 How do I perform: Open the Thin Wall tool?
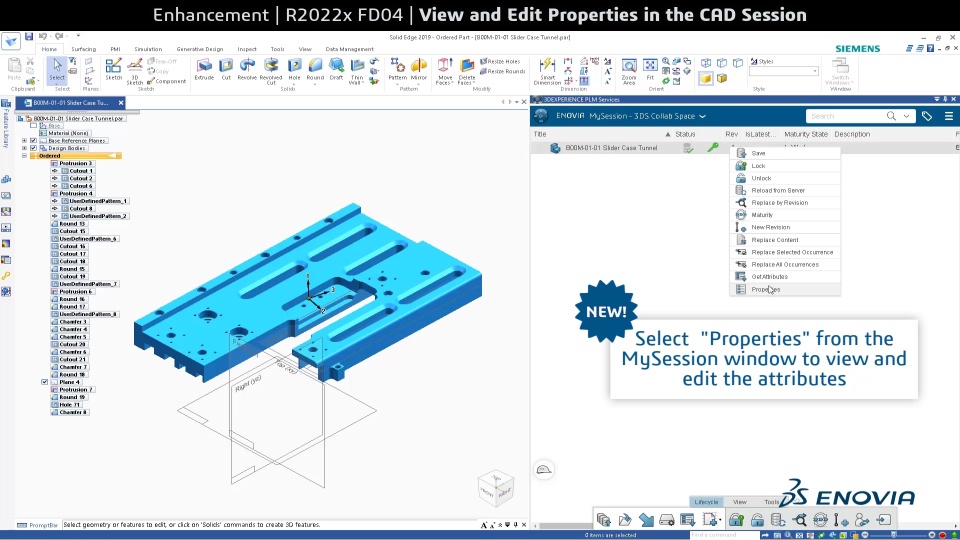pos(357,71)
